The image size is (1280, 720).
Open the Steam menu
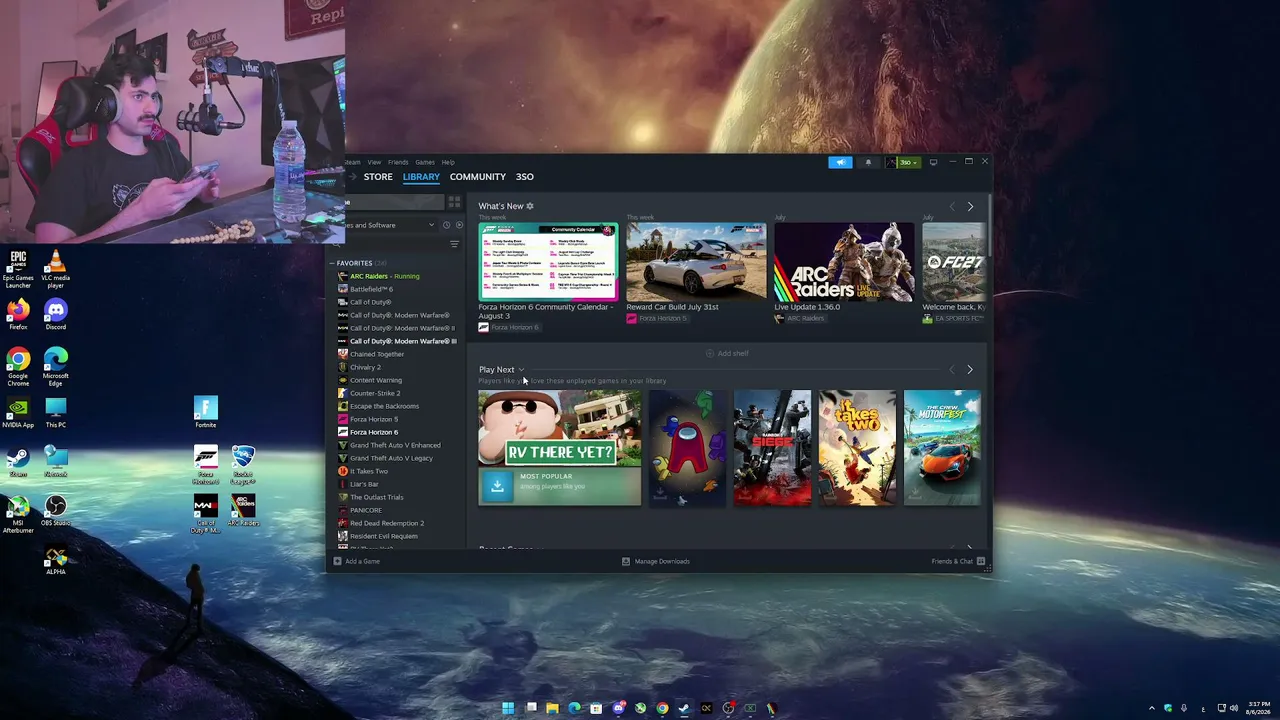pos(352,162)
